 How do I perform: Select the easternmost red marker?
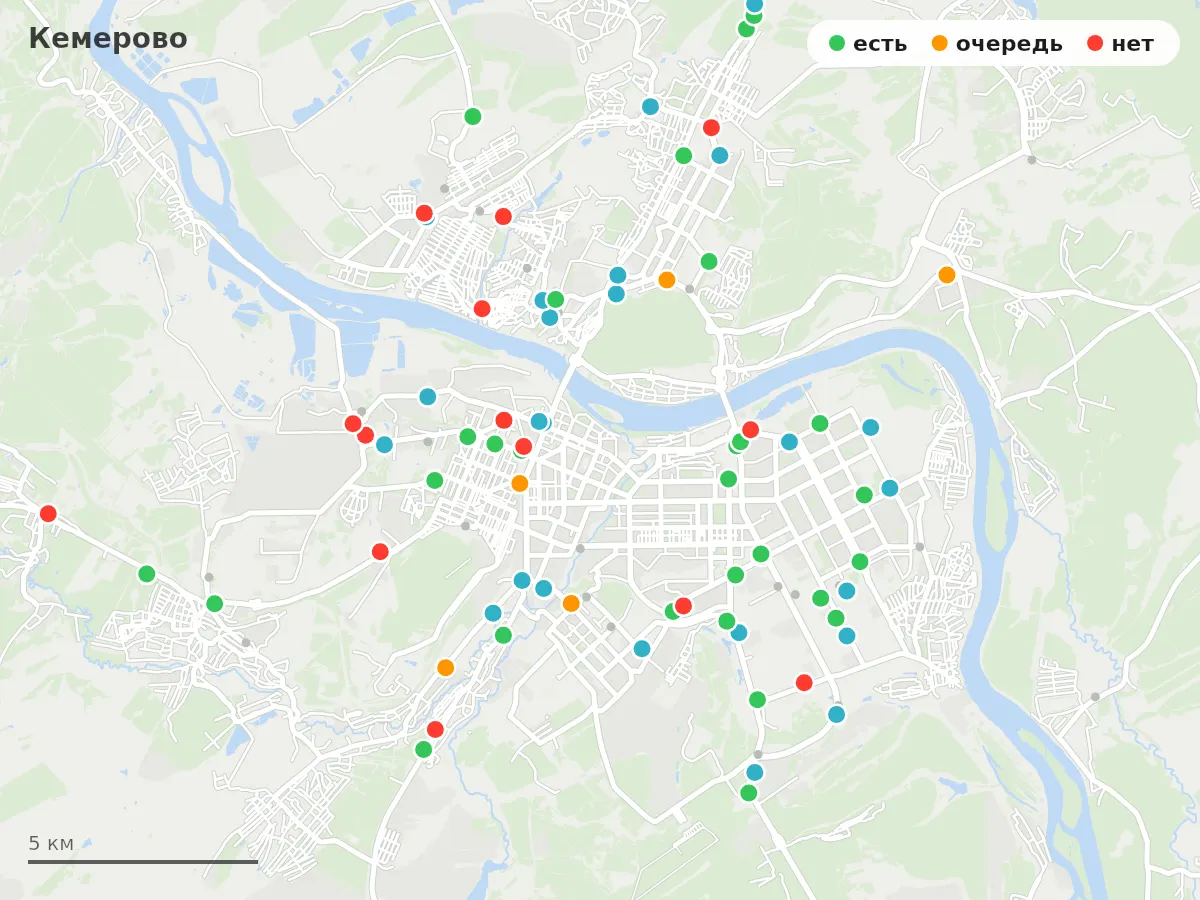click(x=804, y=682)
